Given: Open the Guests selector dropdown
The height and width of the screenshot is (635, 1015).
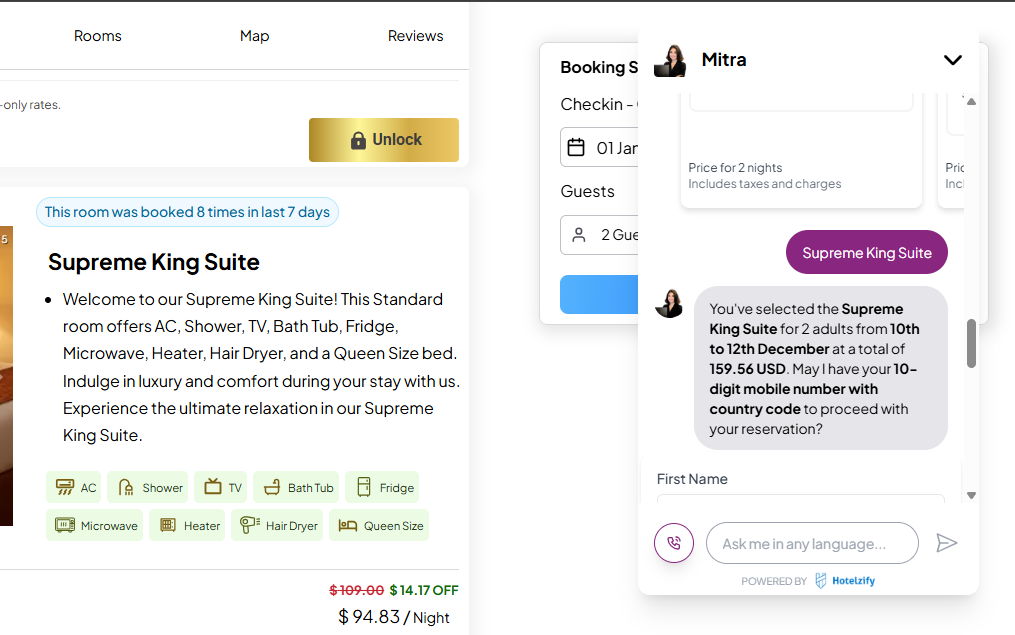Looking at the screenshot, I should click(x=600, y=235).
